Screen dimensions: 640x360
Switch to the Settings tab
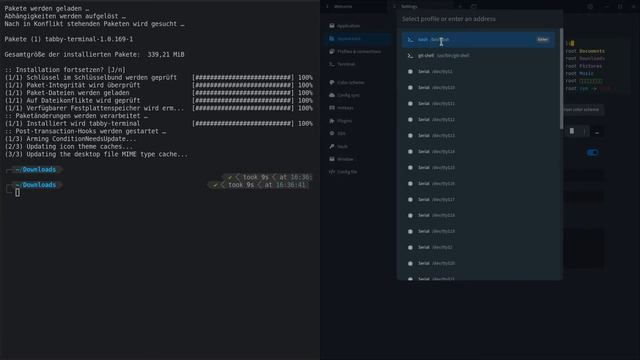click(x=409, y=7)
